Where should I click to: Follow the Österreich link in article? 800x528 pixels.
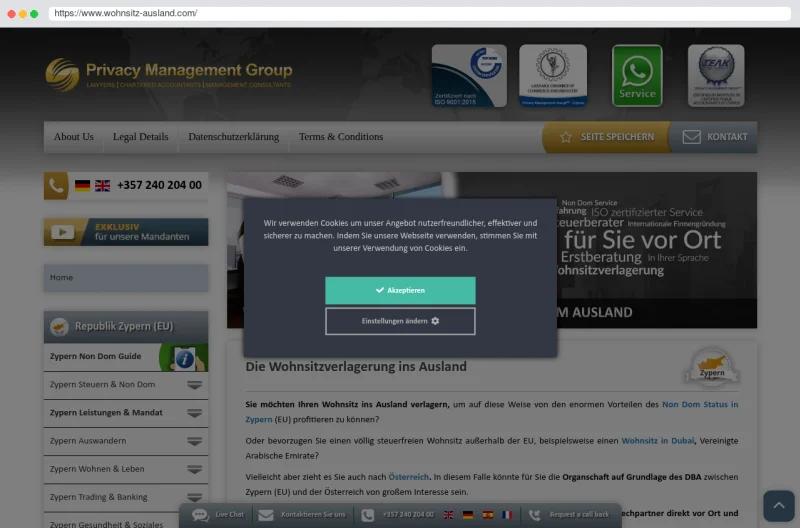pos(408,477)
